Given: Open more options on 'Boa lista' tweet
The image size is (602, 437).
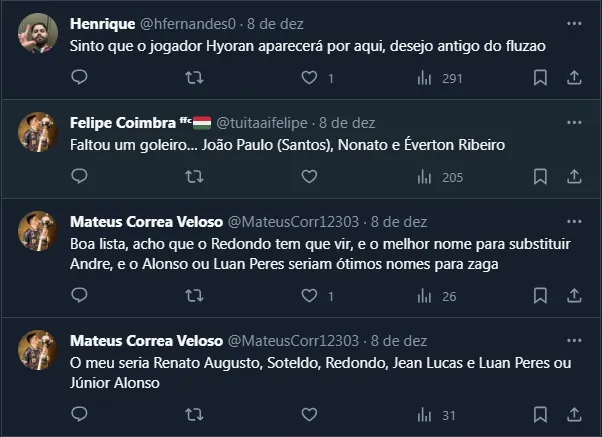Looking at the screenshot, I should 574,222.
